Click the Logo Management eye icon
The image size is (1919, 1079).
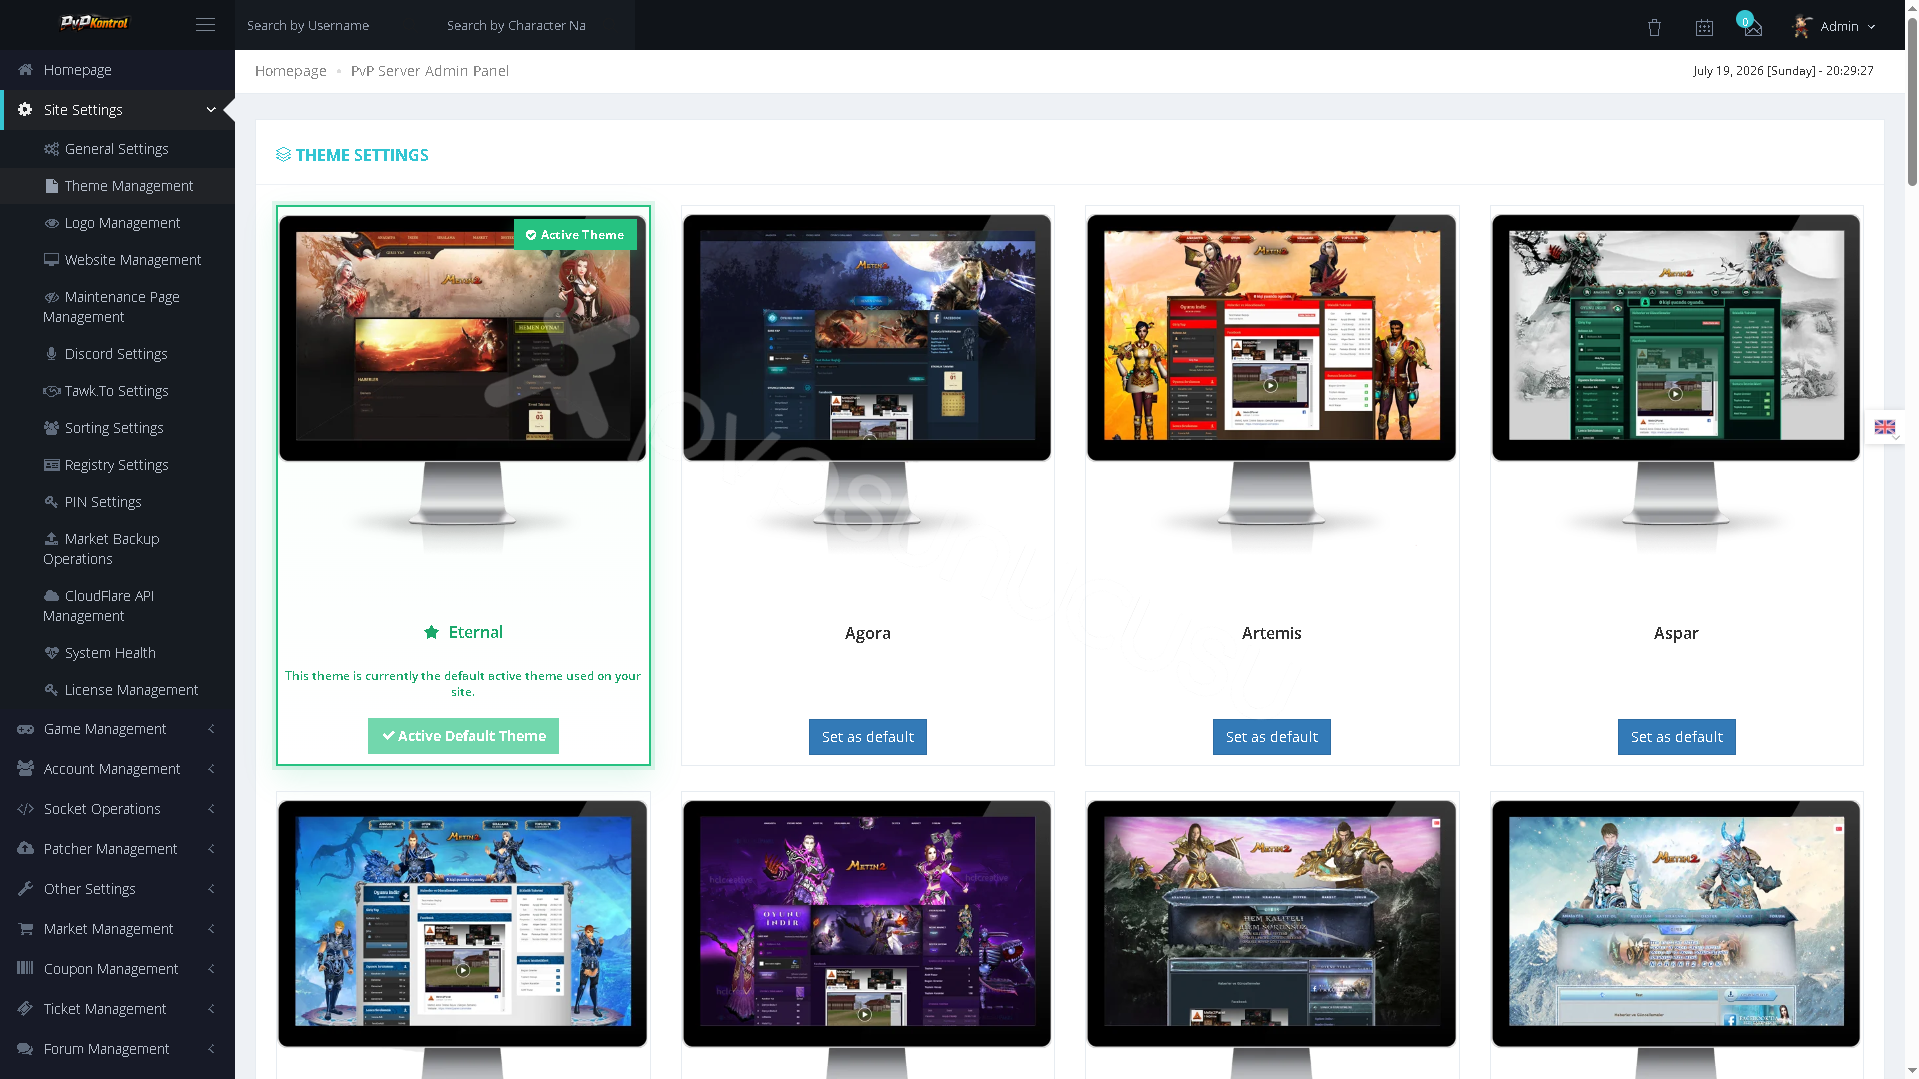coord(51,223)
